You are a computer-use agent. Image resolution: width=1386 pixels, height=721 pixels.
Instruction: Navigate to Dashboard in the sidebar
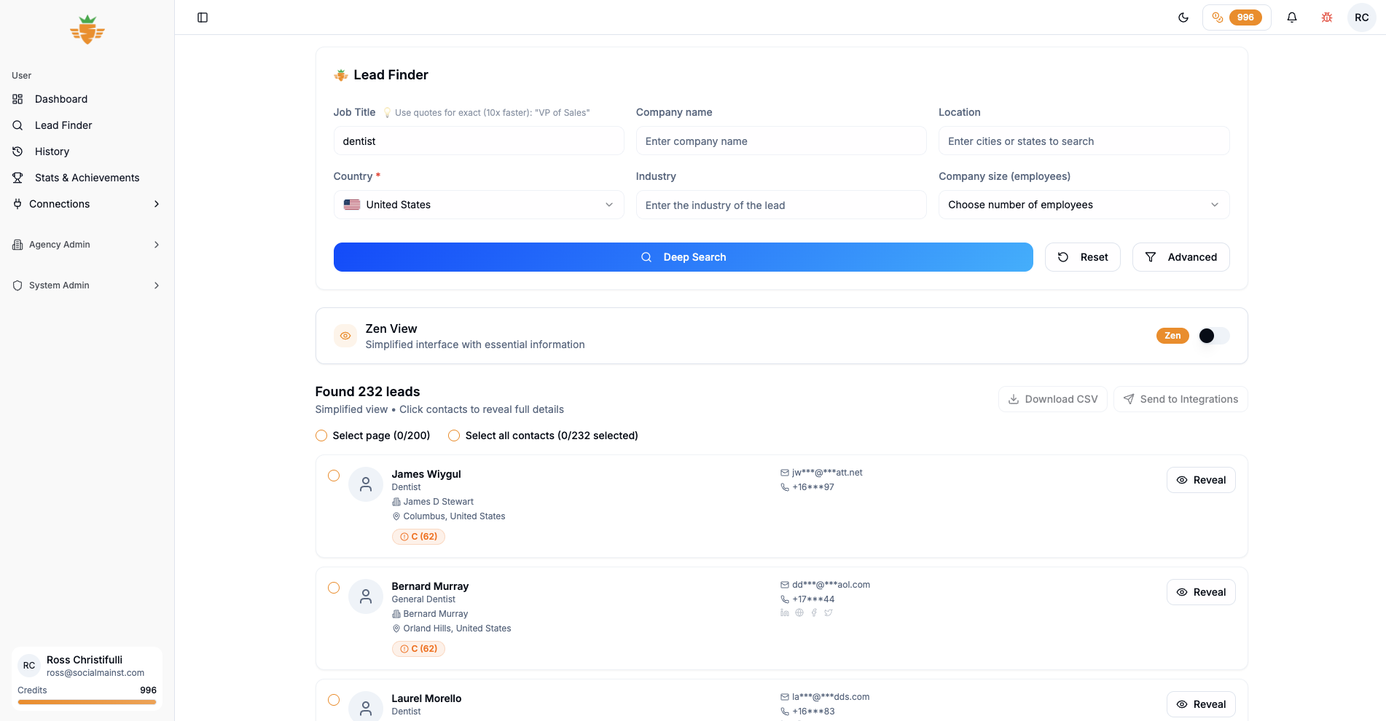coord(61,99)
